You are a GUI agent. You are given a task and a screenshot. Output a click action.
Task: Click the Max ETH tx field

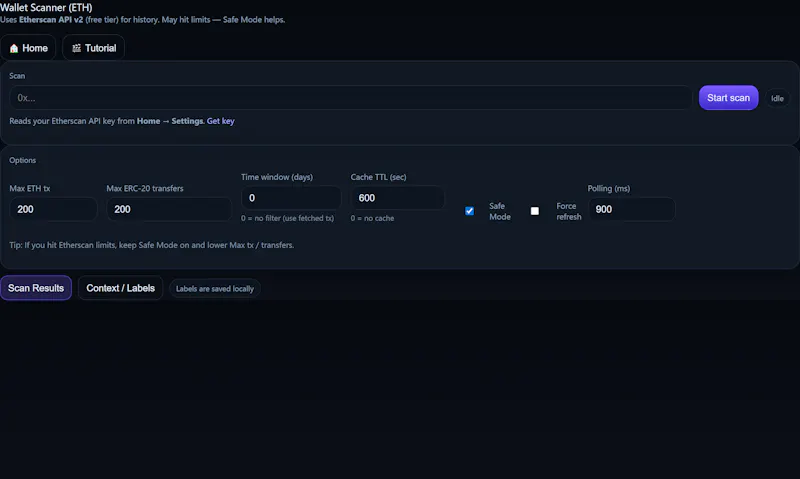tap(53, 209)
